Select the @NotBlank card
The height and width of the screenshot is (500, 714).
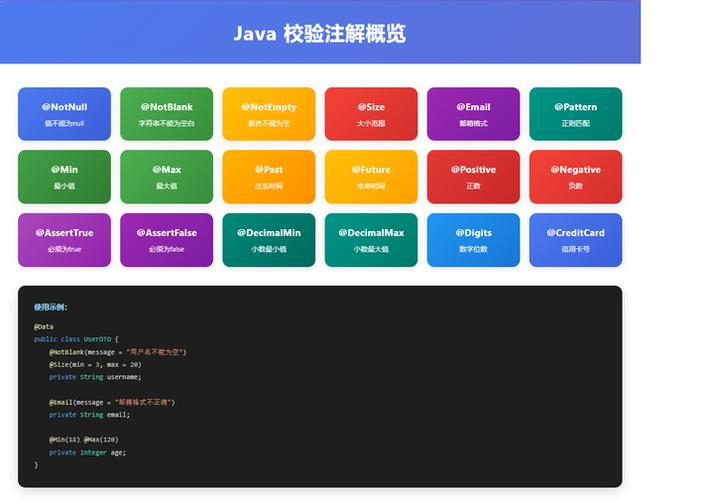pyautogui.click(x=167, y=114)
